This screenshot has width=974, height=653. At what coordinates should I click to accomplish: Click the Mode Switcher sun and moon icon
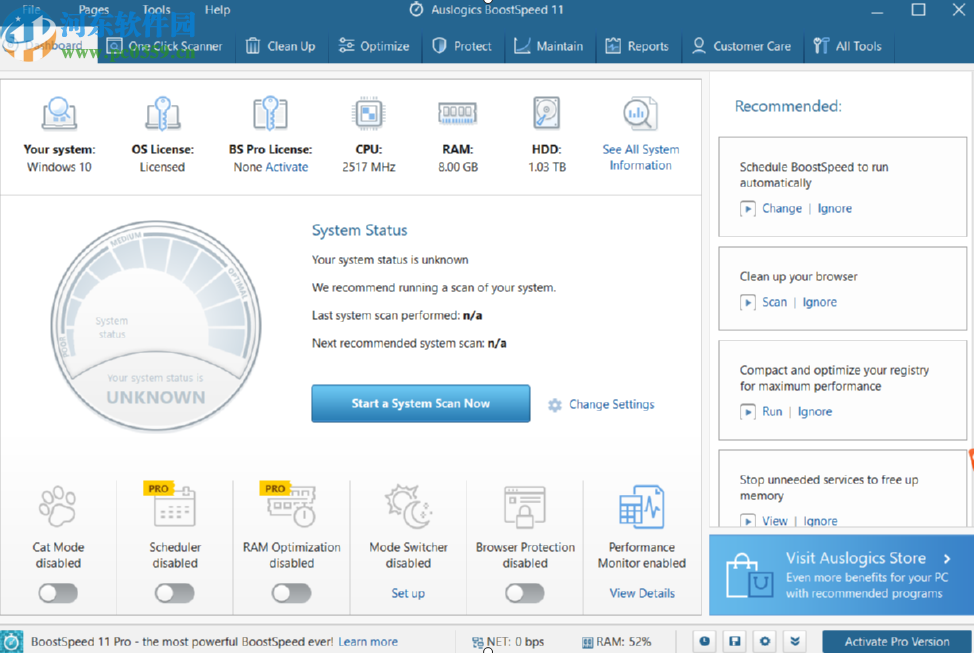408,507
